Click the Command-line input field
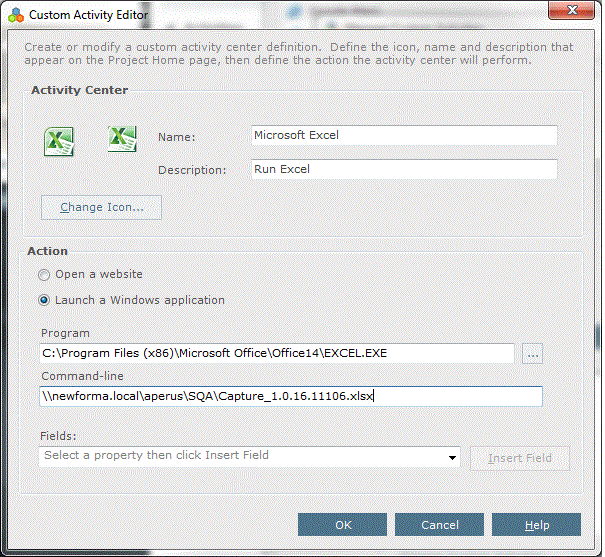The width and height of the screenshot is (605, 557). point(291,396)
